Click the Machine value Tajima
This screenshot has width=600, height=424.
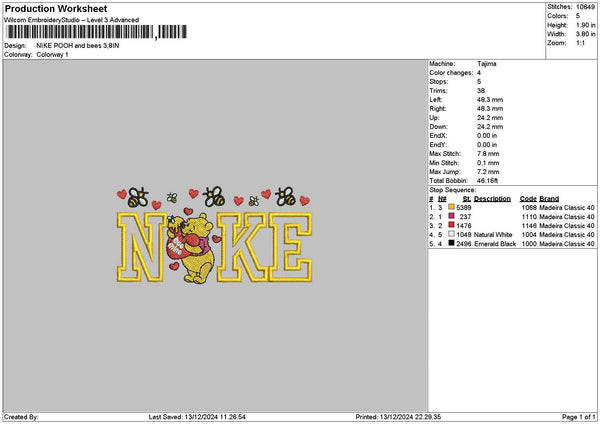pyautogui.click(x=487, y=64)
